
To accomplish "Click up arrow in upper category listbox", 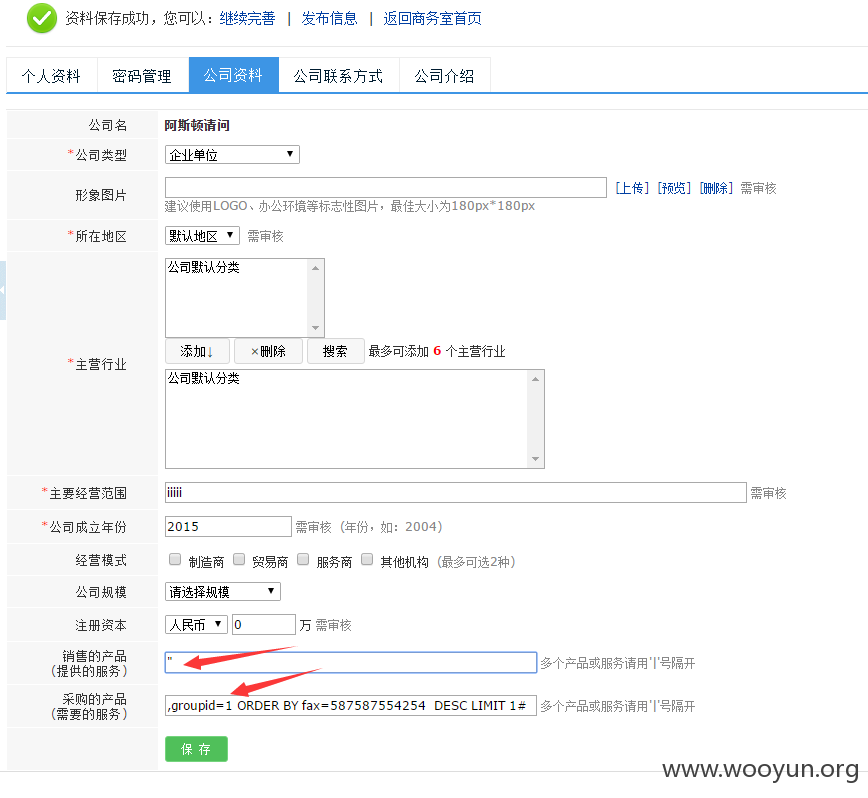I will click(316, 268).
